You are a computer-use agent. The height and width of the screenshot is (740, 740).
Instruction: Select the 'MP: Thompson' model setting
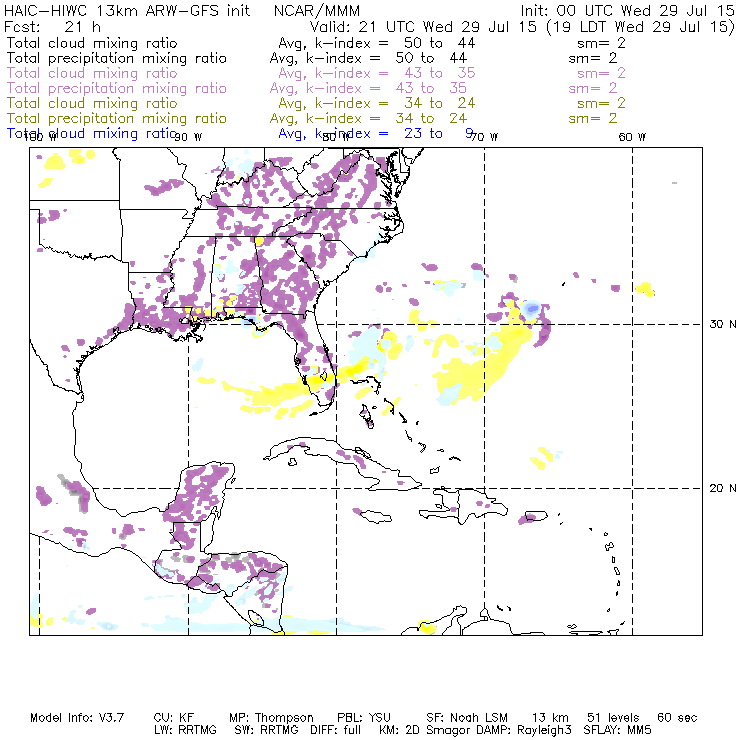pyautogui.click(x=271, y=718)
